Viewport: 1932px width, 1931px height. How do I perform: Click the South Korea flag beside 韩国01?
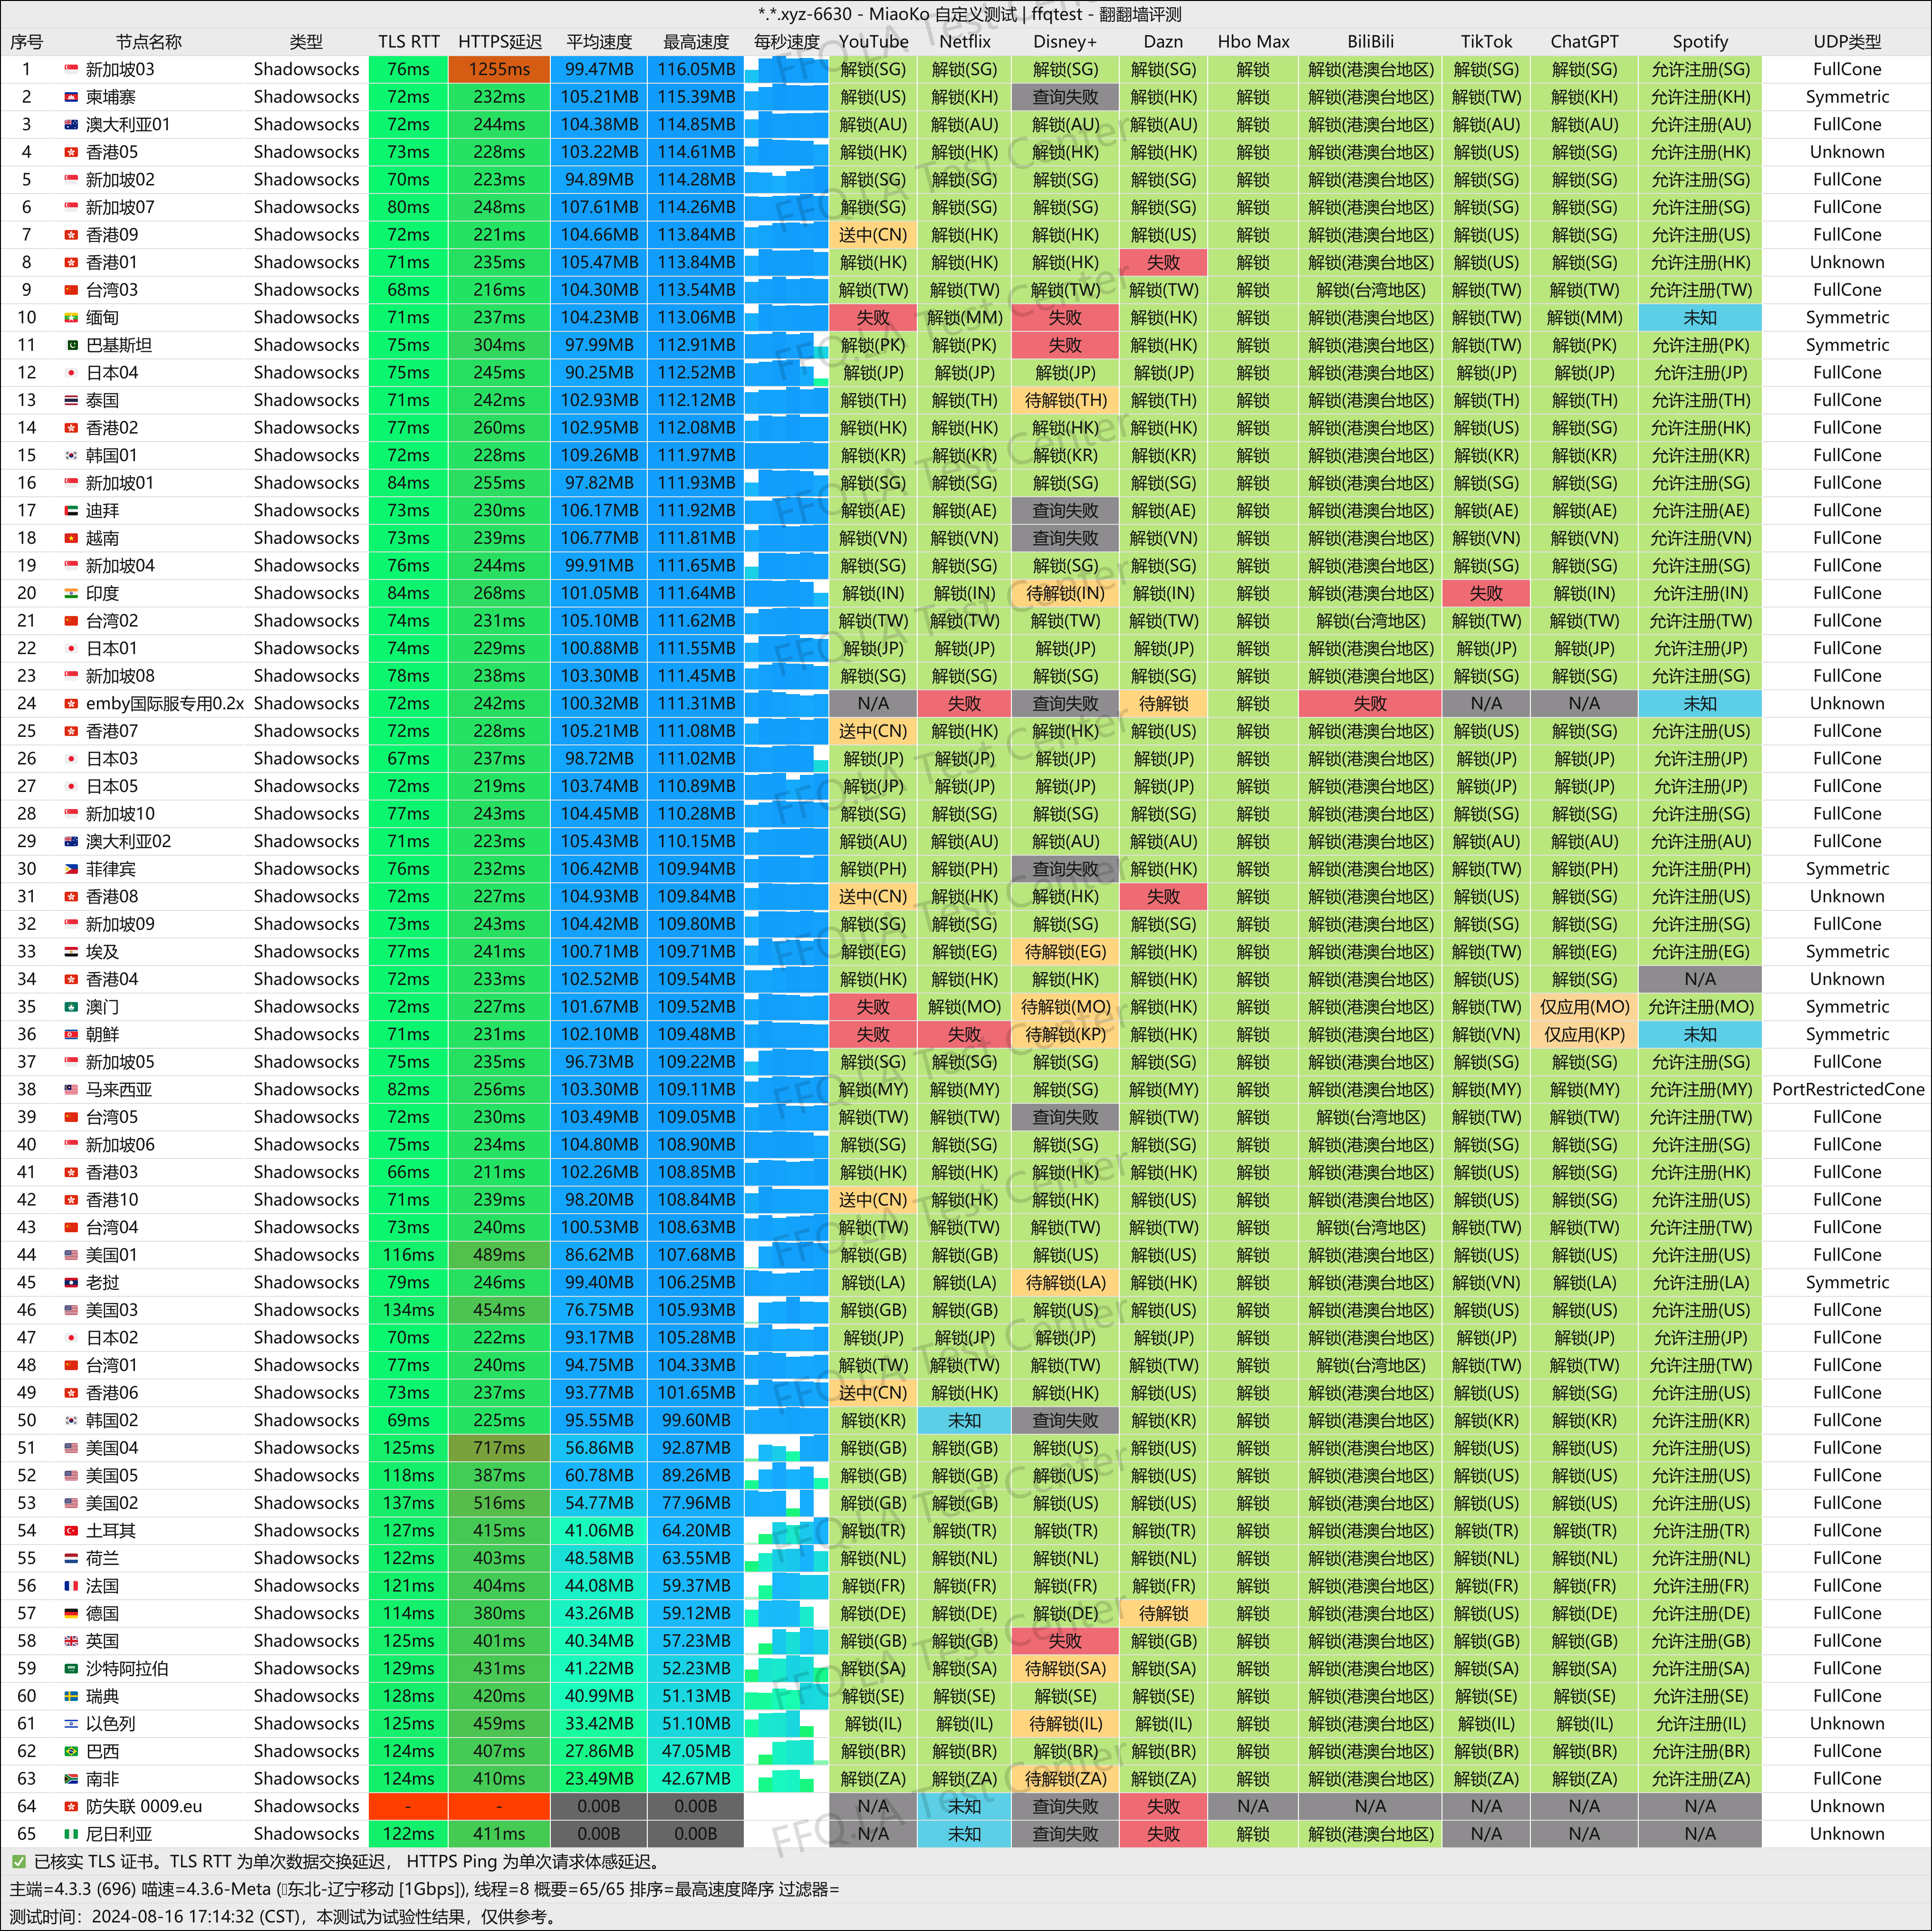pyautogui.click(x=71, y=455)
